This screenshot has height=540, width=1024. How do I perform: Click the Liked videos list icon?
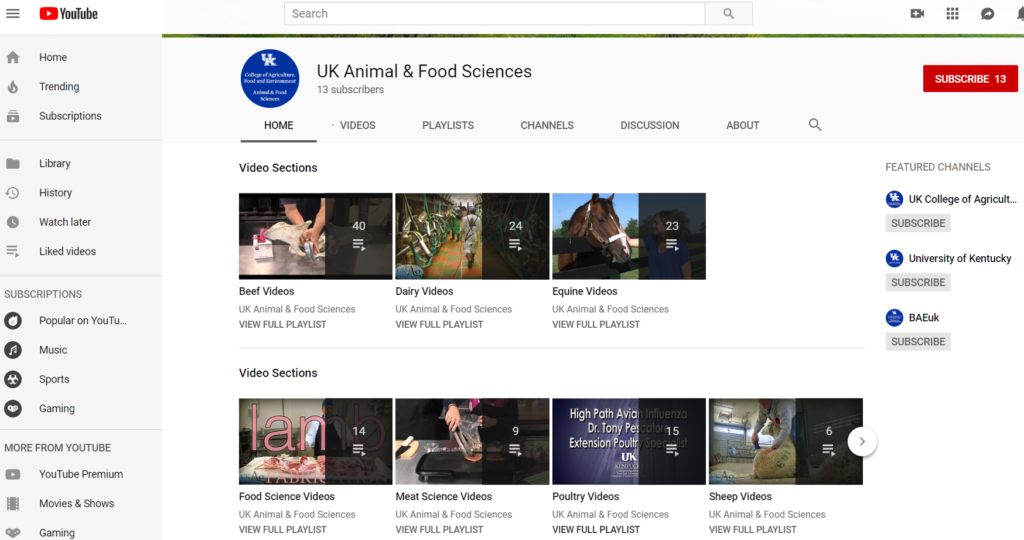13,251
